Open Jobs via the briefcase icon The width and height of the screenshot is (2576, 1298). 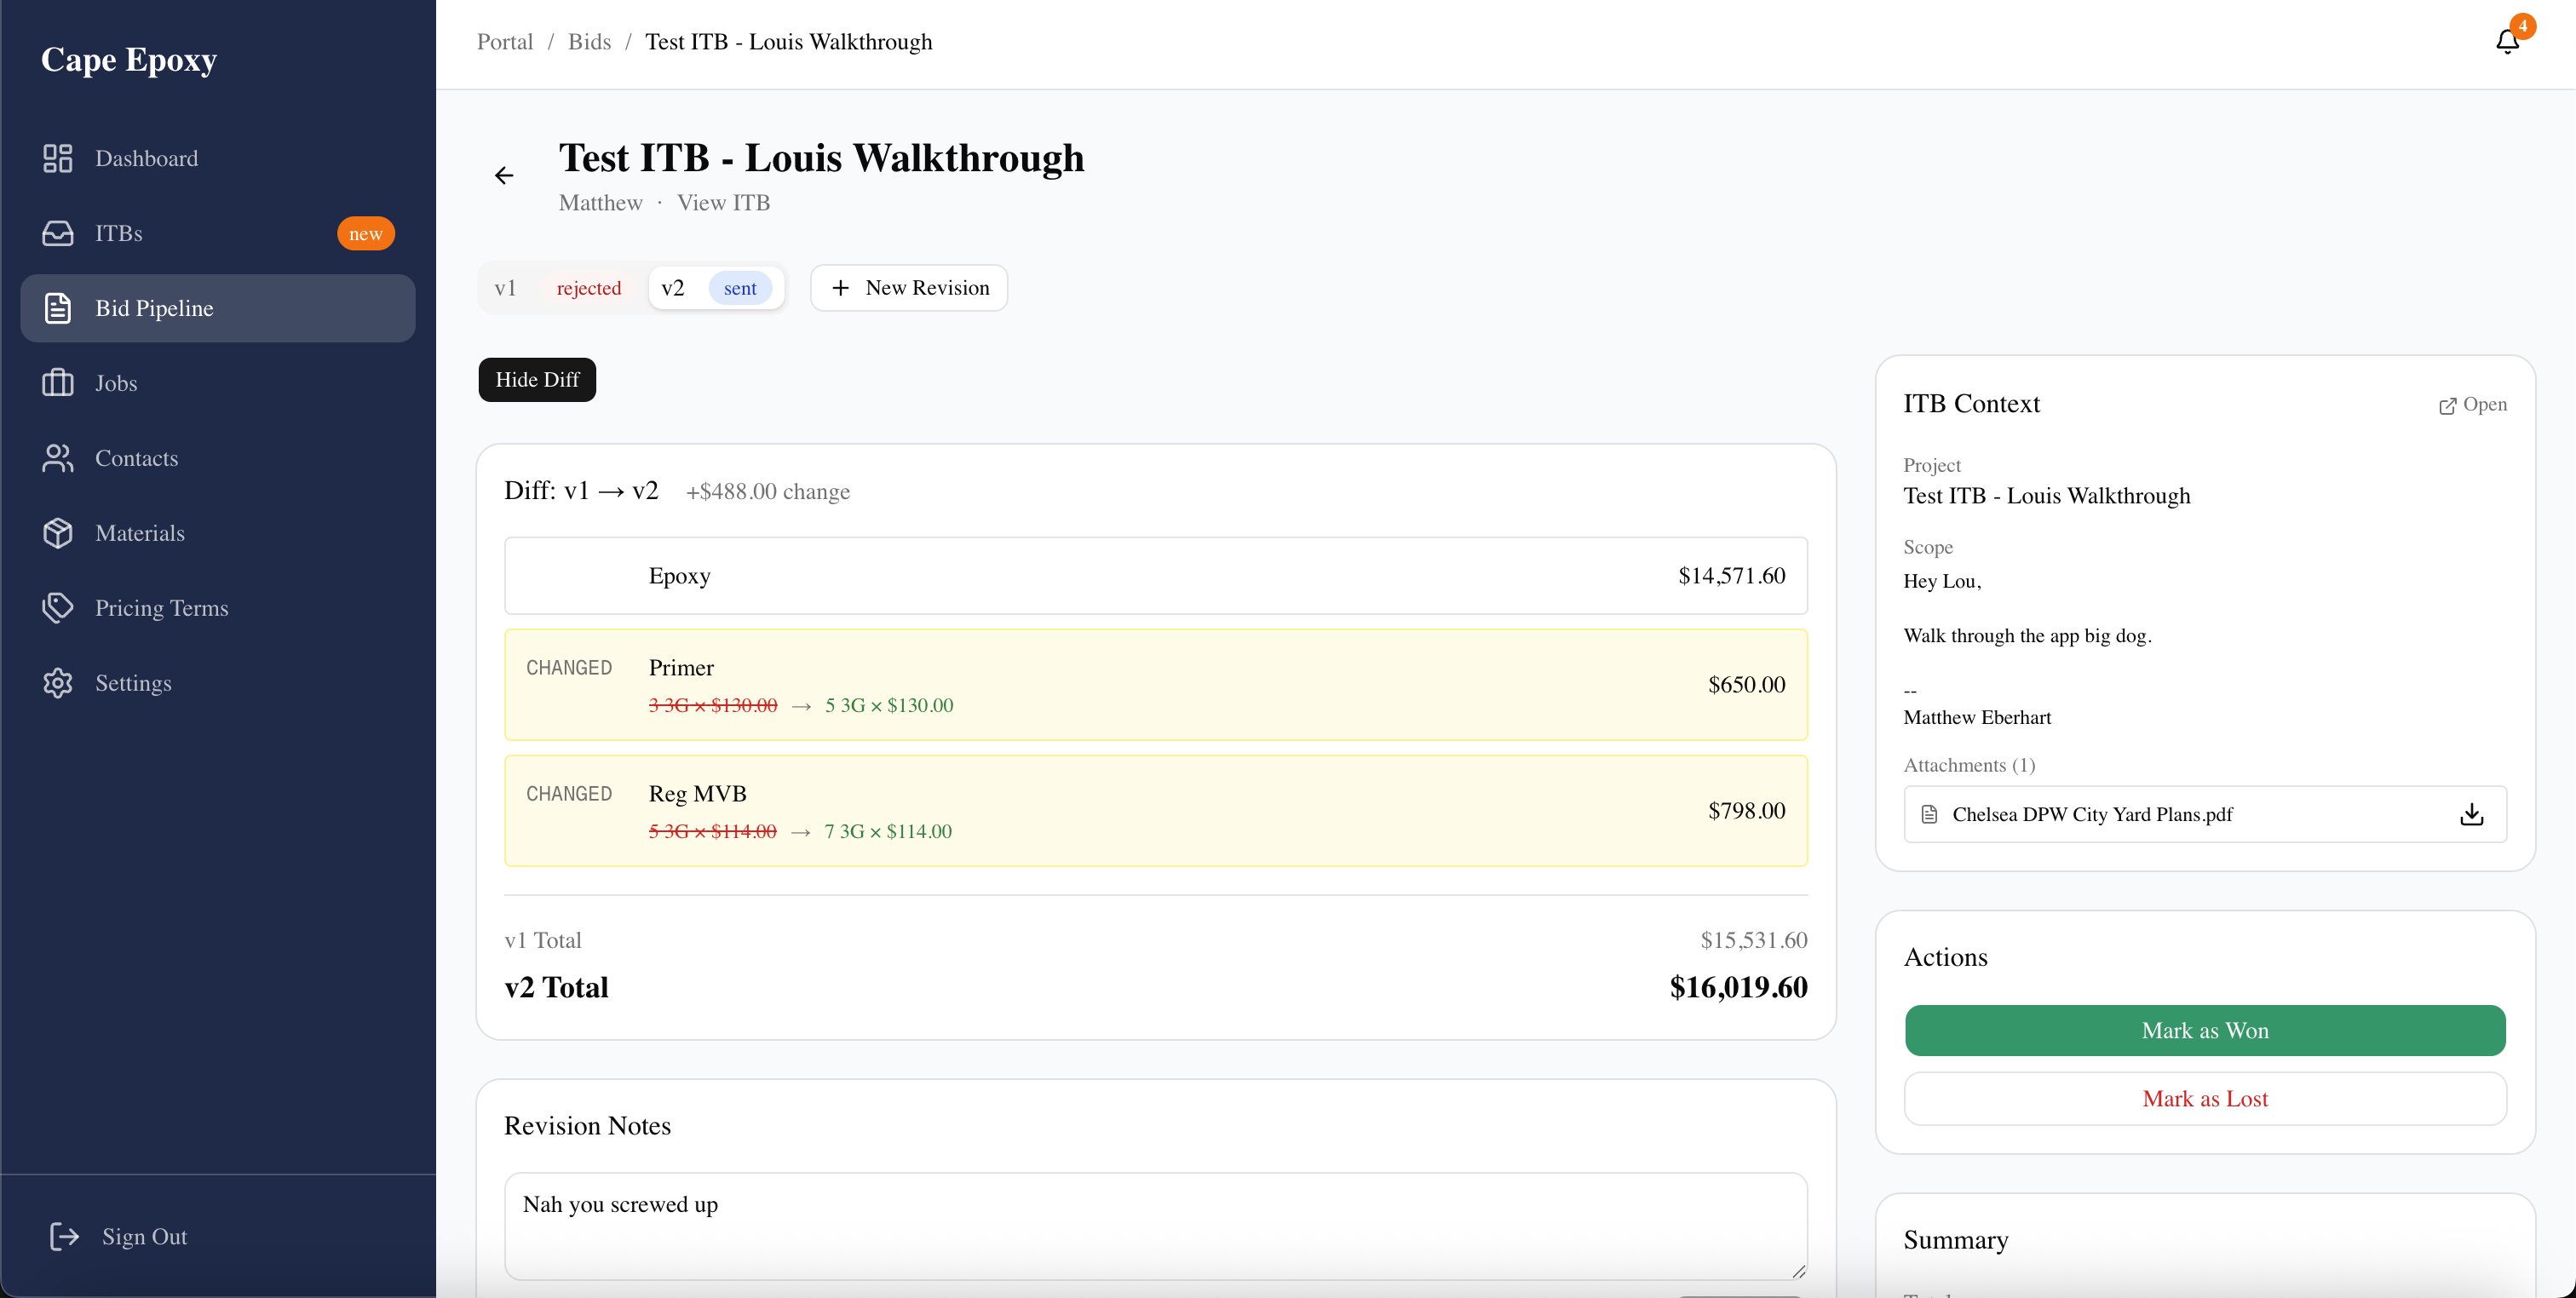coord(57,383)
